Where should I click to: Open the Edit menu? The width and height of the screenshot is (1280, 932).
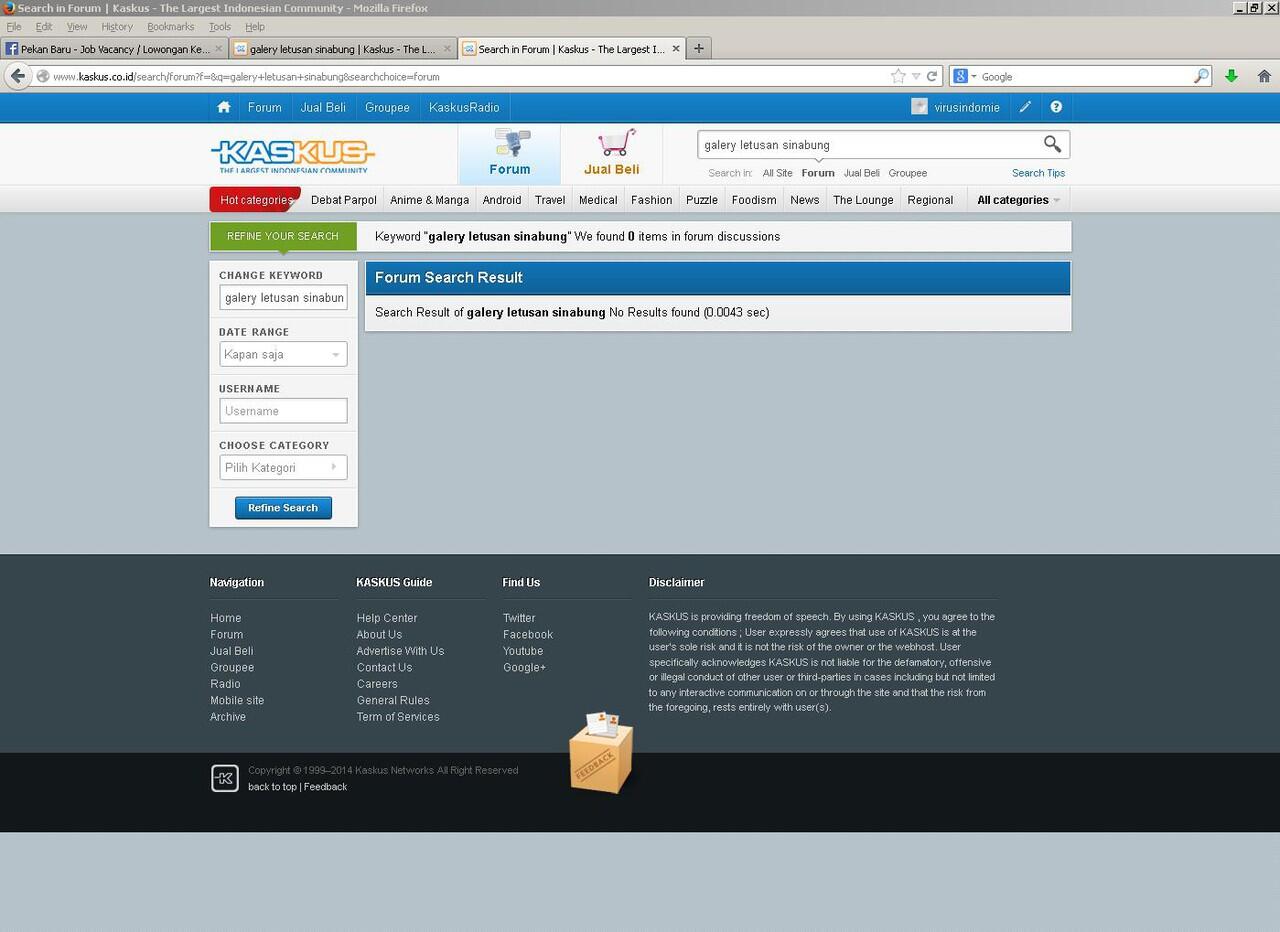pyautogui.click(x=44, y=27)
